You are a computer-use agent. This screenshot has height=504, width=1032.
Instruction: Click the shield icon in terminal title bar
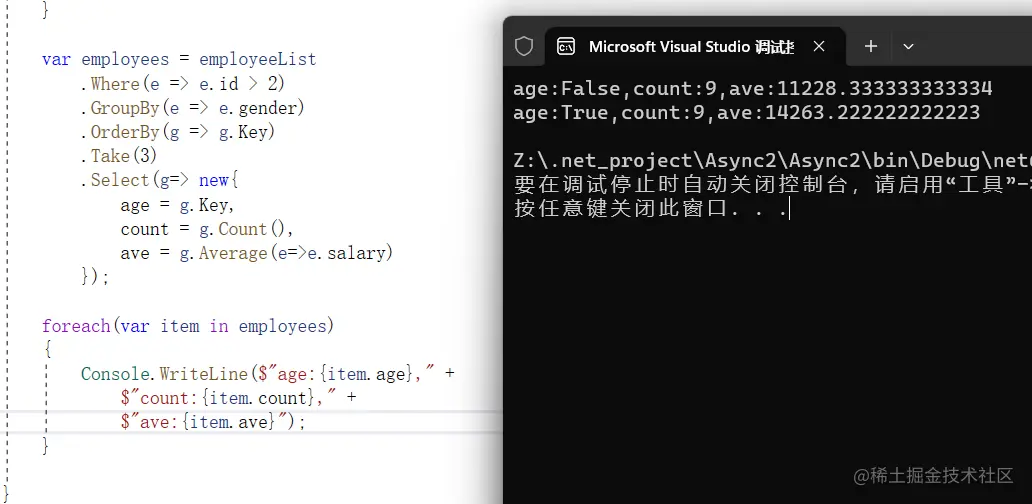[524, 47]
